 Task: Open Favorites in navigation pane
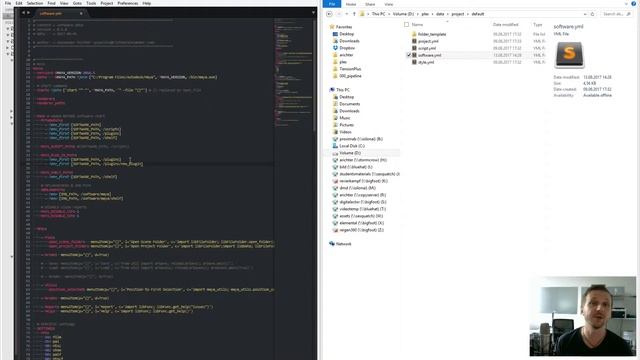[344, 27]
